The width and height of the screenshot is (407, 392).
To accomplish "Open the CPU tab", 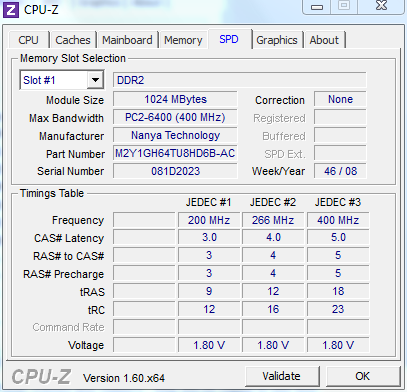I will (29, 40).
